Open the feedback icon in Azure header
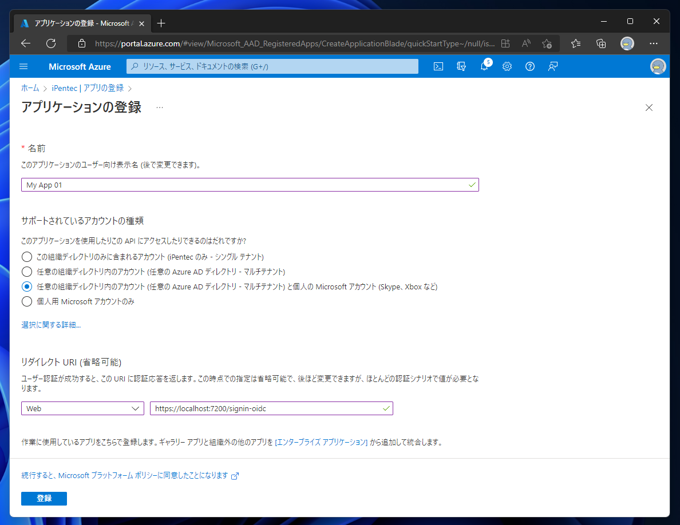Image resolution: width=680 pixels, height=525 pixels. coord(552,66)
